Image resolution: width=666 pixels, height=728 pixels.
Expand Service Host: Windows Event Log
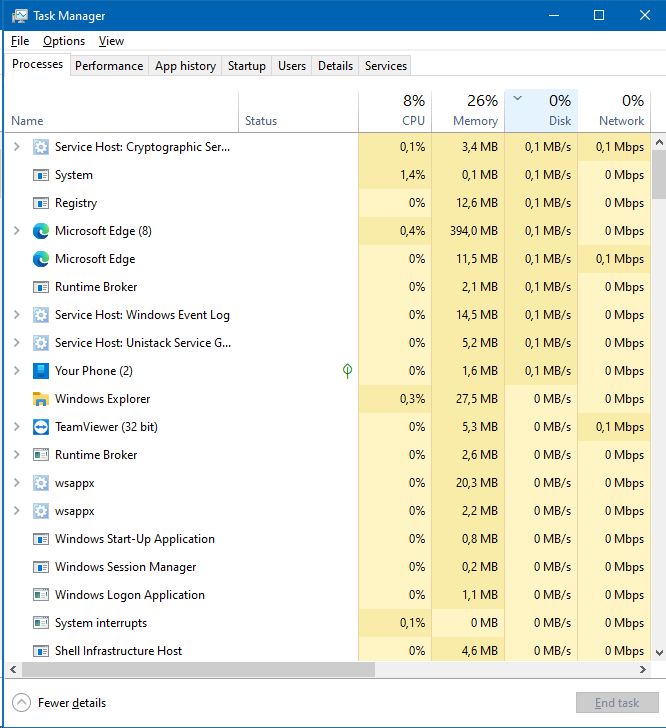click(x=17, y=315)
